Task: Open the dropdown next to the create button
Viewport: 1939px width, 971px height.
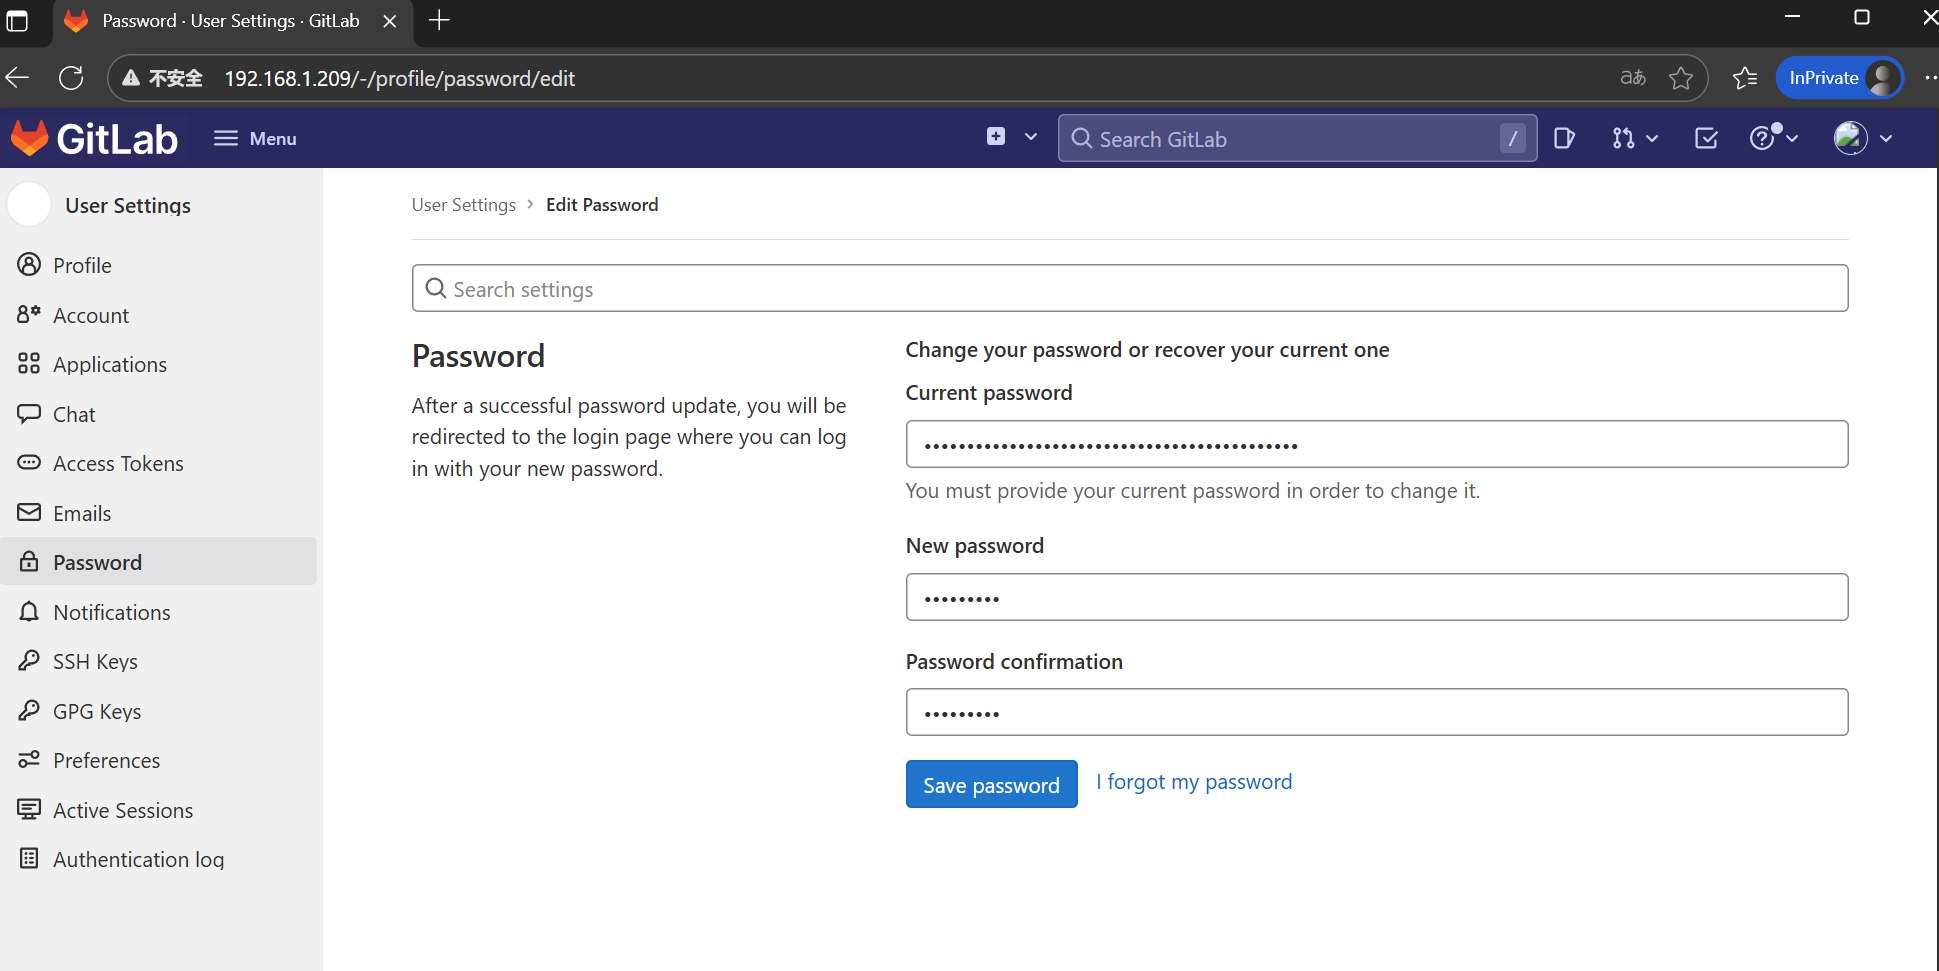Action: (1030, 136)
